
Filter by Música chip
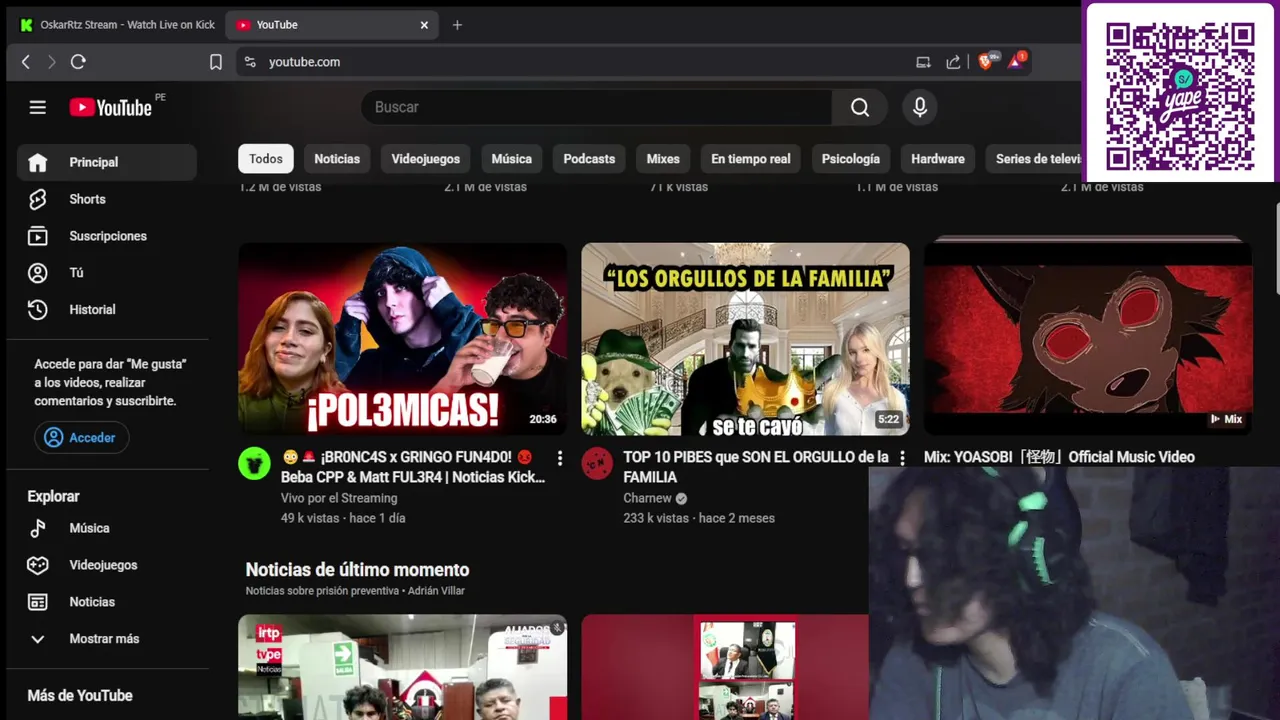pyautogui.click(x=512, y=159)
